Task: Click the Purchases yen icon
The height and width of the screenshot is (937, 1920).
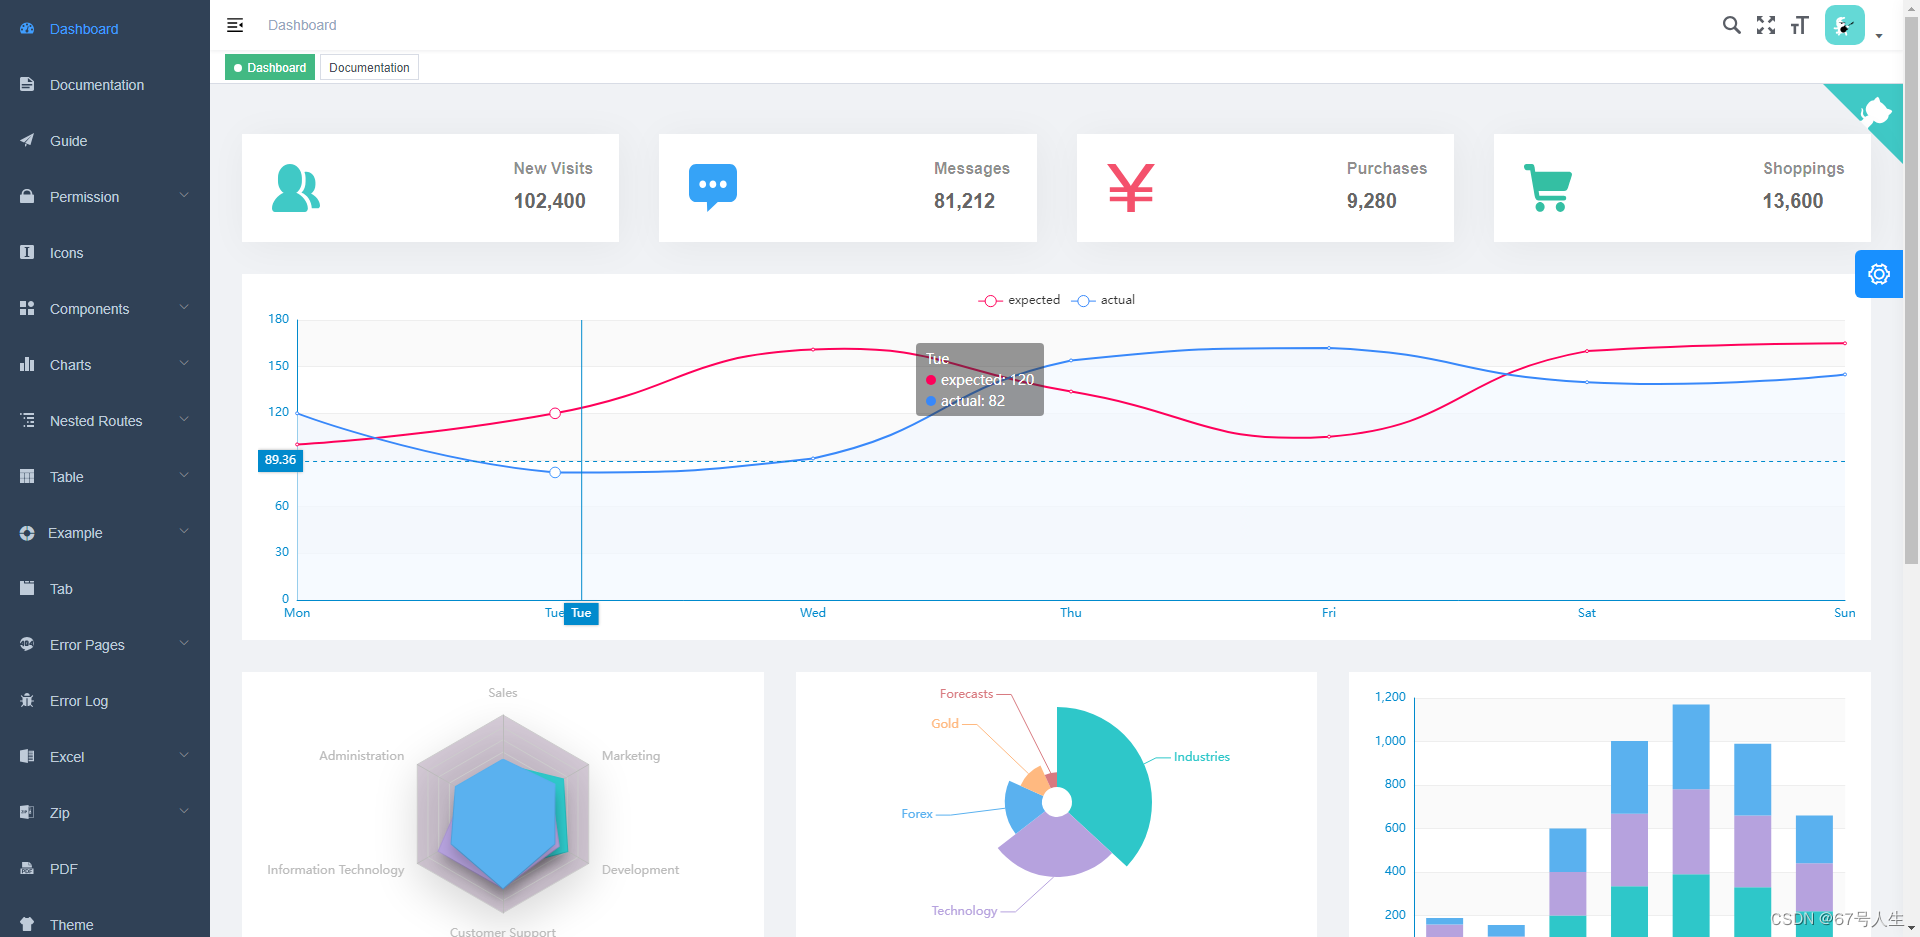Action: coord(1131,188)
